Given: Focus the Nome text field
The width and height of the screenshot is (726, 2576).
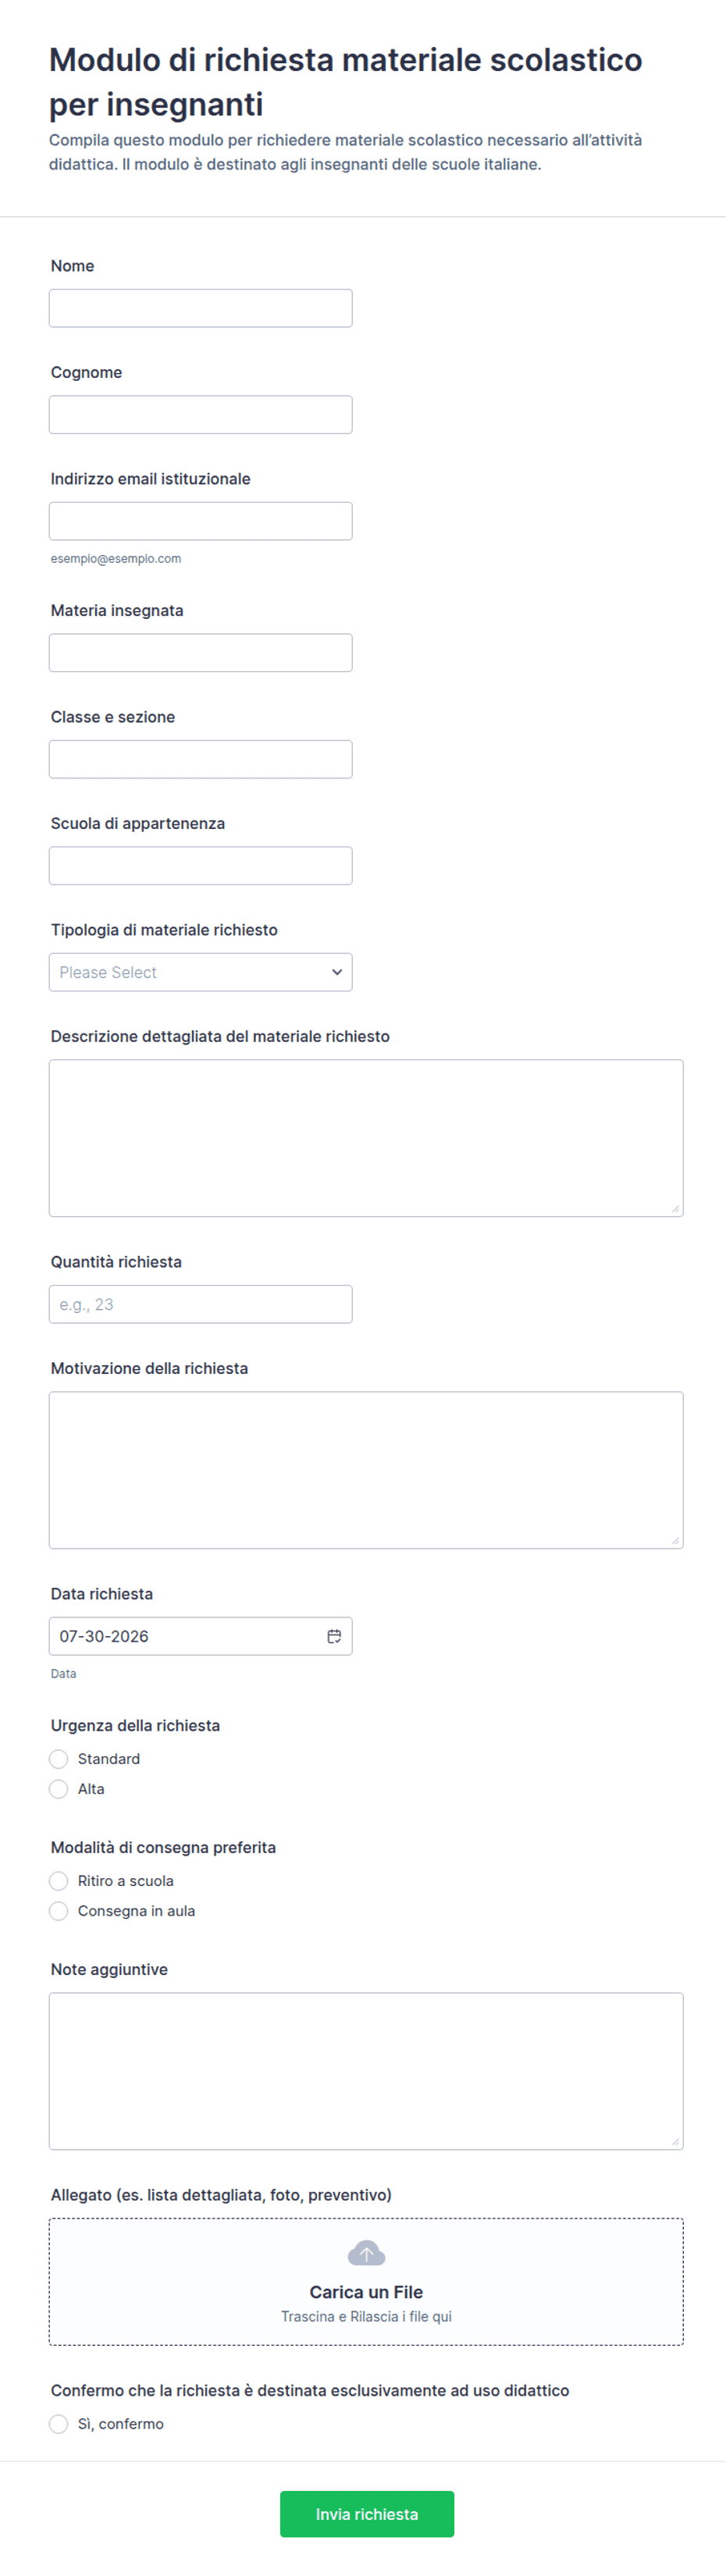Looking at the screenshot, I should 200,308.
